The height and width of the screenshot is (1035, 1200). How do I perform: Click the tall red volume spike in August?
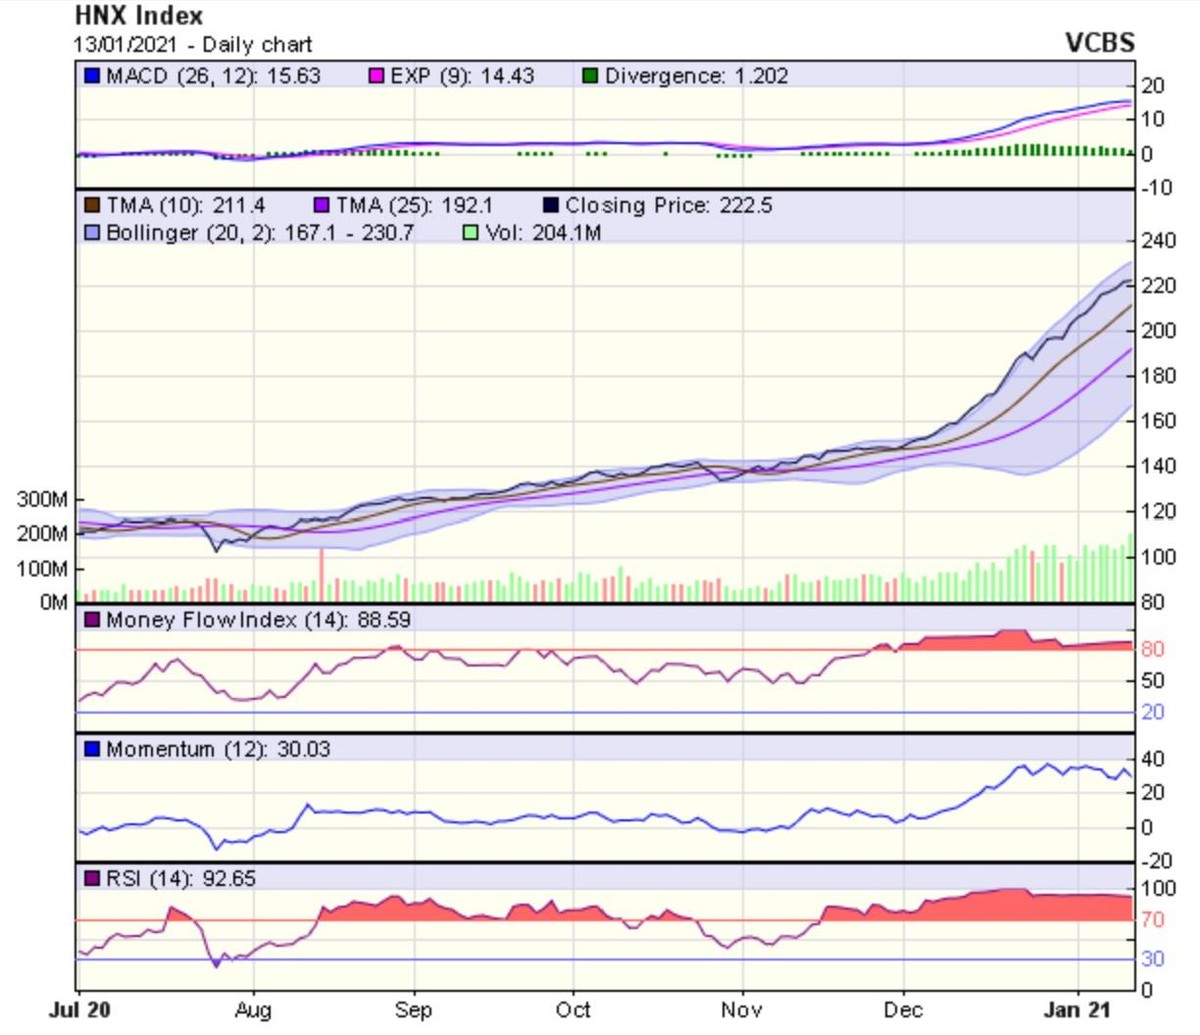pyautogui.click(x=322, y=575)
